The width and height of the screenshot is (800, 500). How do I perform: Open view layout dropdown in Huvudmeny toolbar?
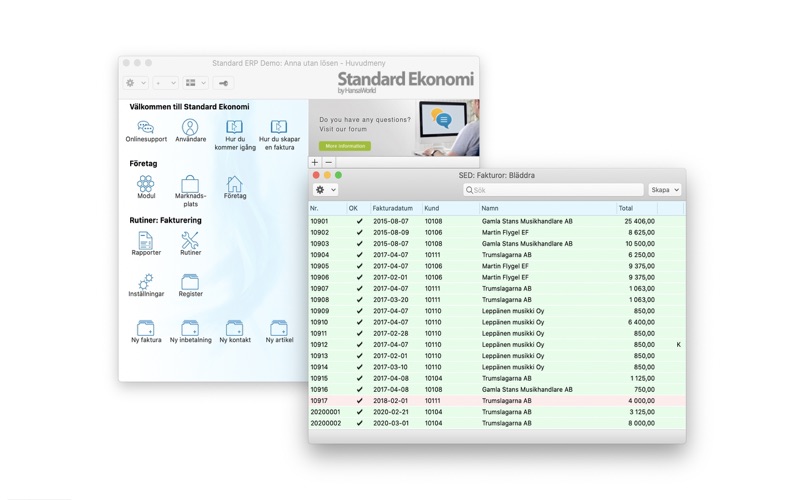coord(195,83)
